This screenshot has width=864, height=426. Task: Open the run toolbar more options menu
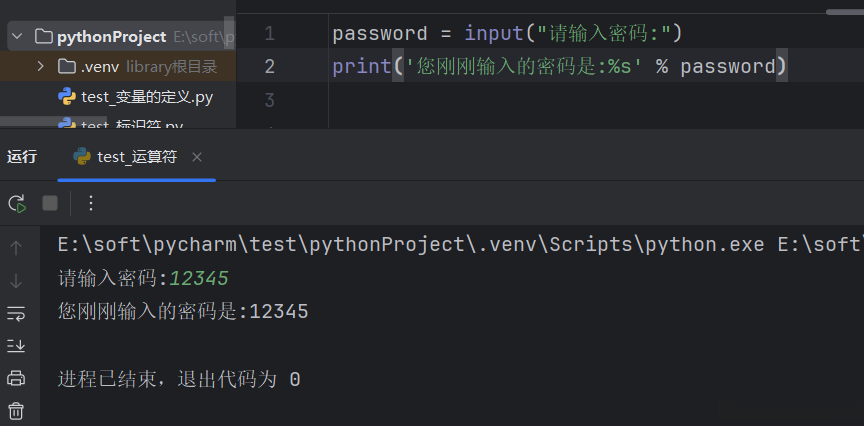pyautogui.click(x=91, y=203)
